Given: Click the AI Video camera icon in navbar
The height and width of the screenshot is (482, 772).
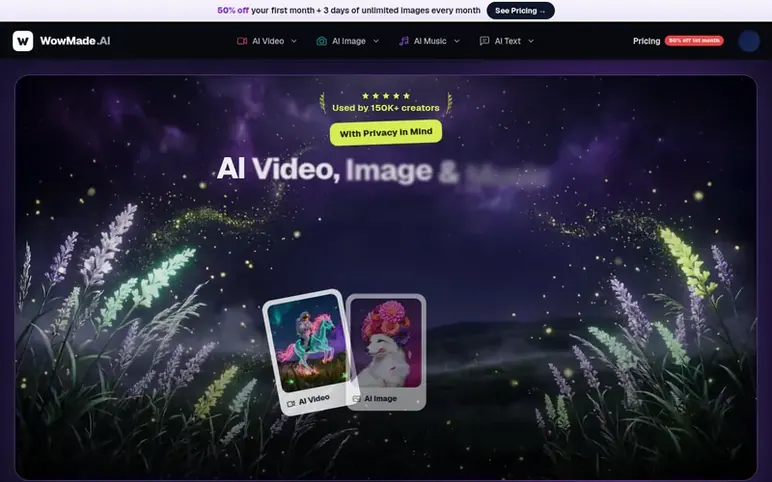Looking at the screenshot, I should 242,41.
